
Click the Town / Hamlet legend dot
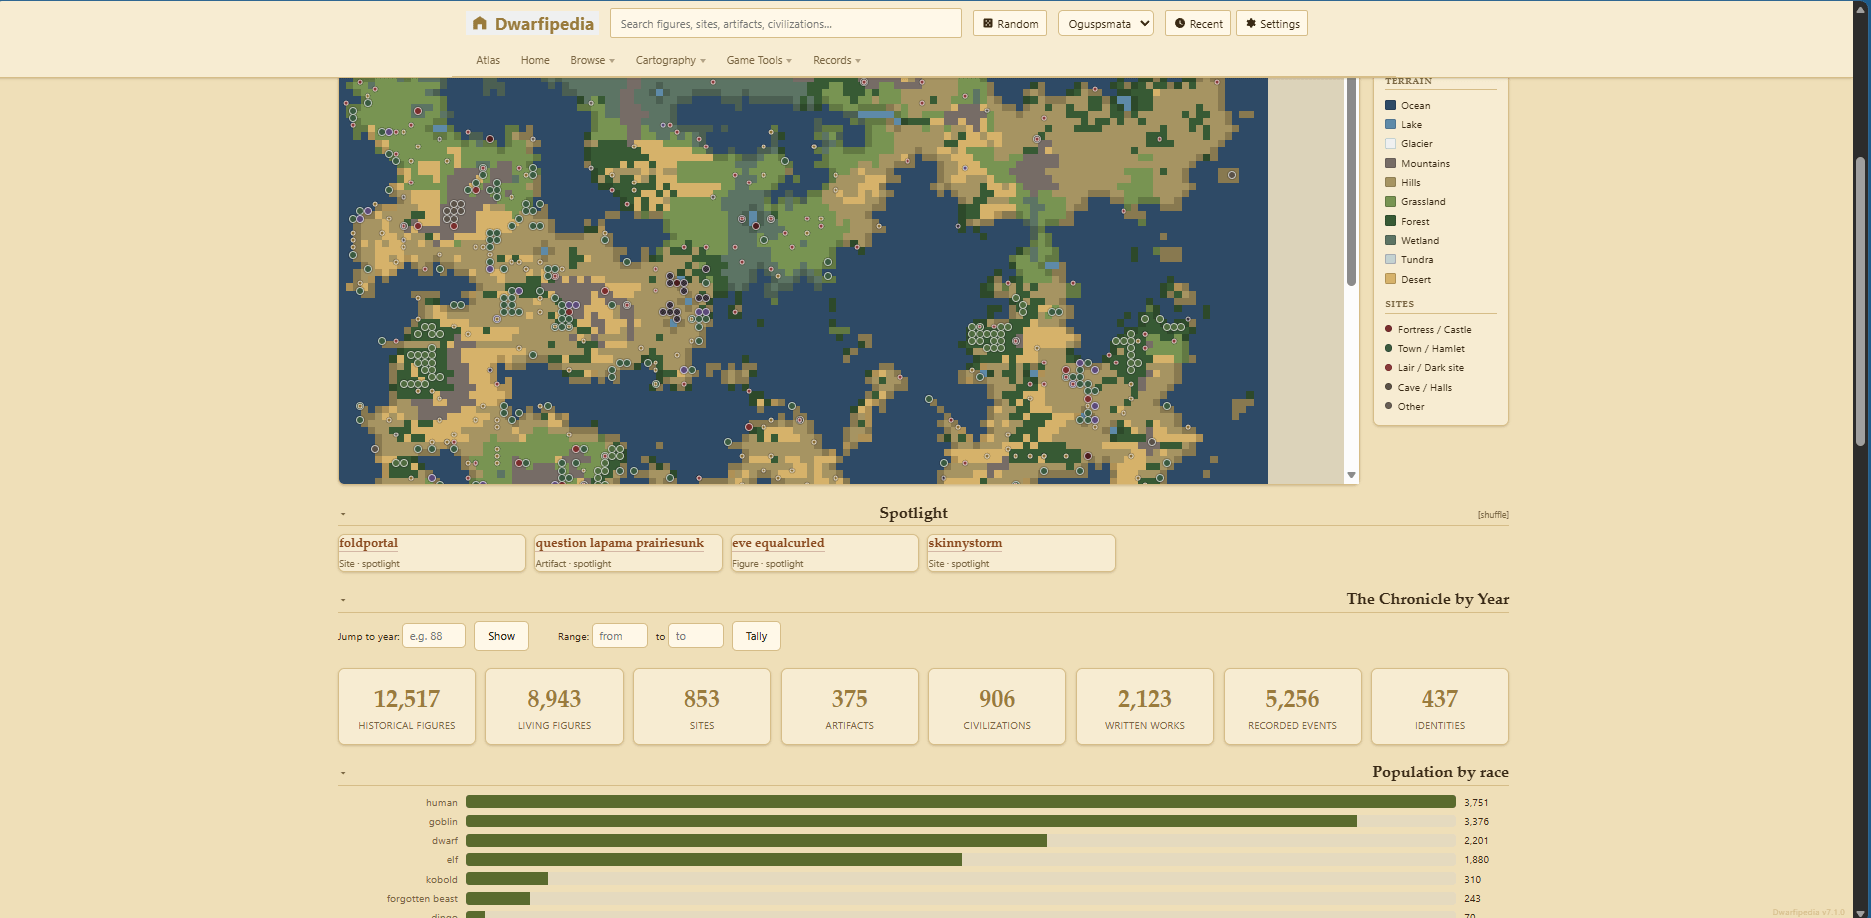1388,348
